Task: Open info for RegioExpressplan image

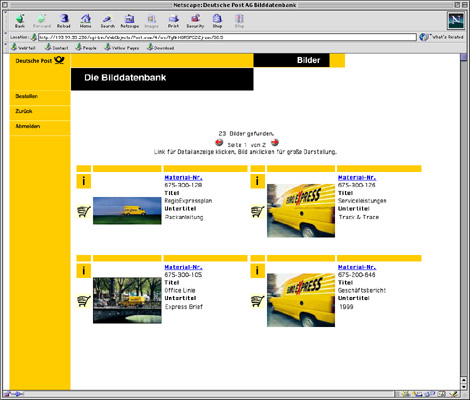Action: coord(84,181)
